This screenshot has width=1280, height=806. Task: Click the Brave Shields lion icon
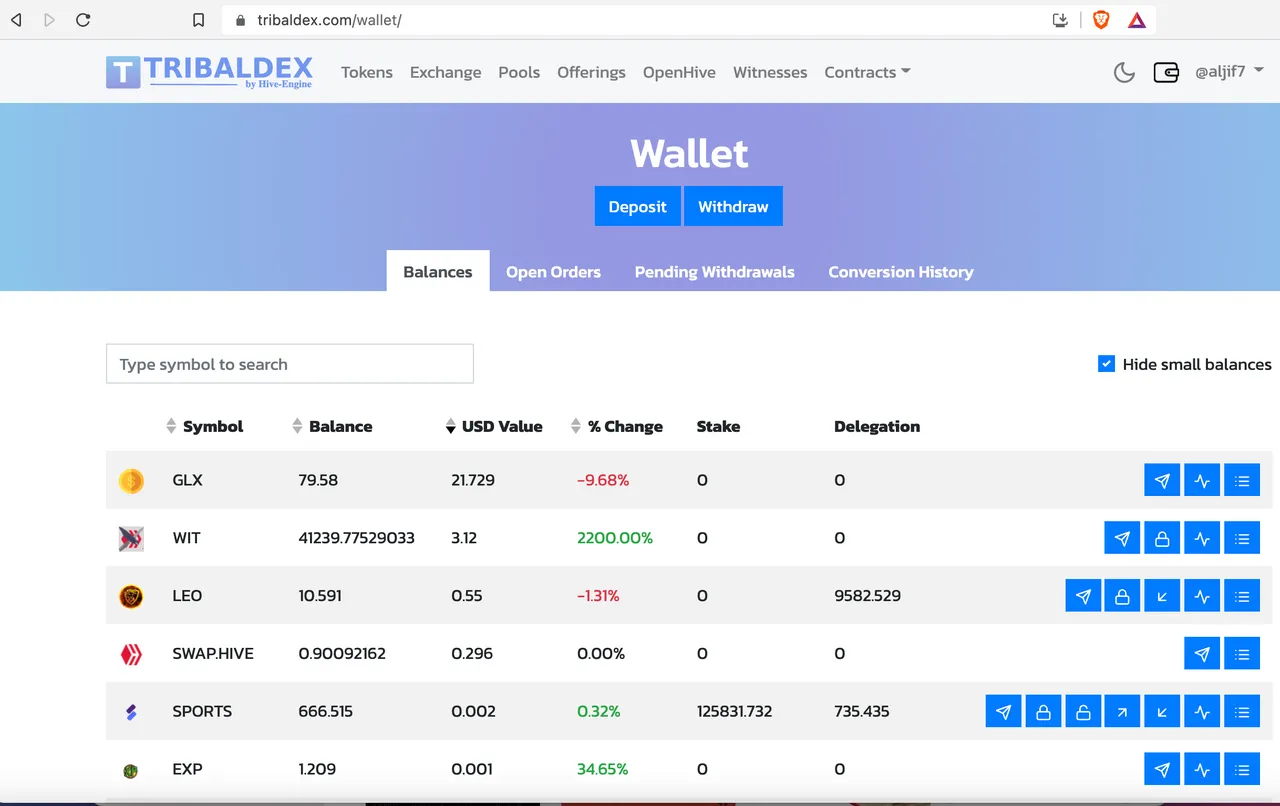[x=1101, y=20]
